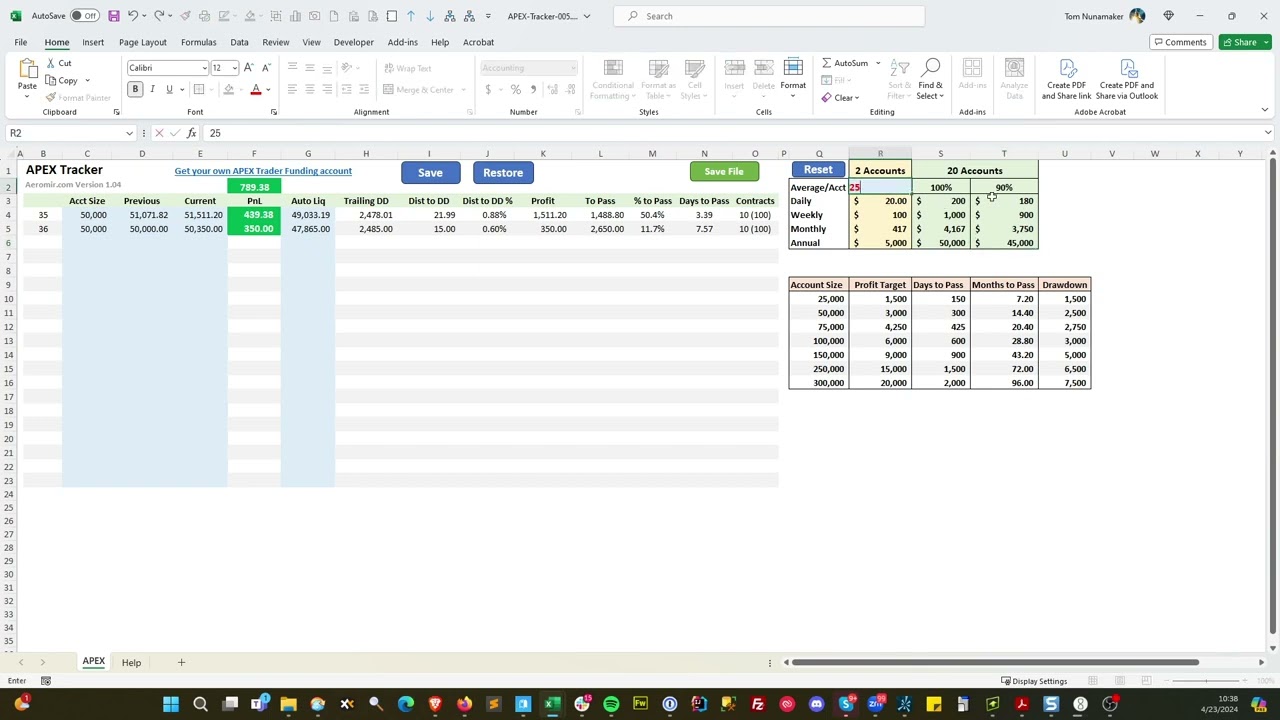Viewport: 1280px width, 720px height.
Task: Switch to the Acrobat ribbon tab
Action: pyautogui.click(x=478, y=42)
